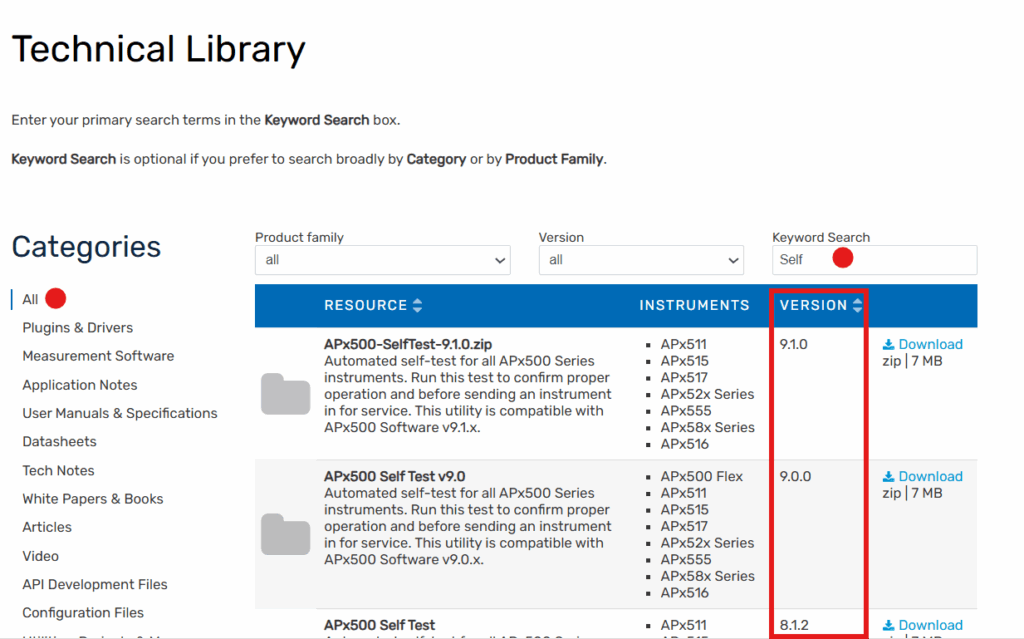1024x639 pixels.
Task: Select Plugins & Drivers category
Action: coord(77,327)
